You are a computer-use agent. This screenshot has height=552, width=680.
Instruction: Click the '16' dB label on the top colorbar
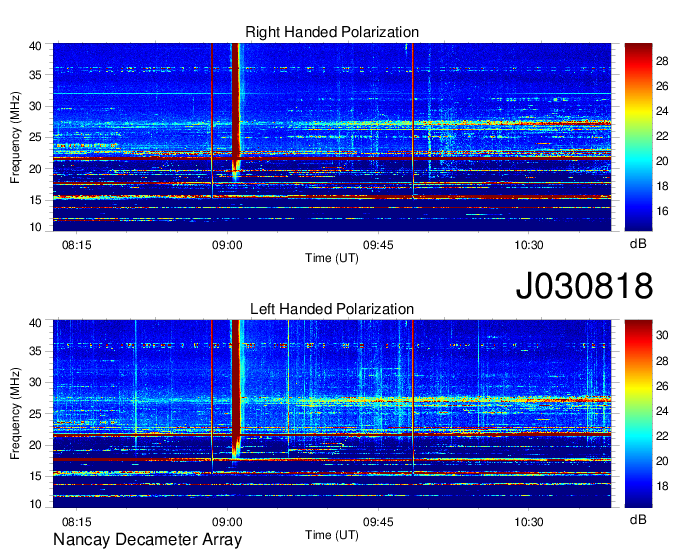coord(662,211)
